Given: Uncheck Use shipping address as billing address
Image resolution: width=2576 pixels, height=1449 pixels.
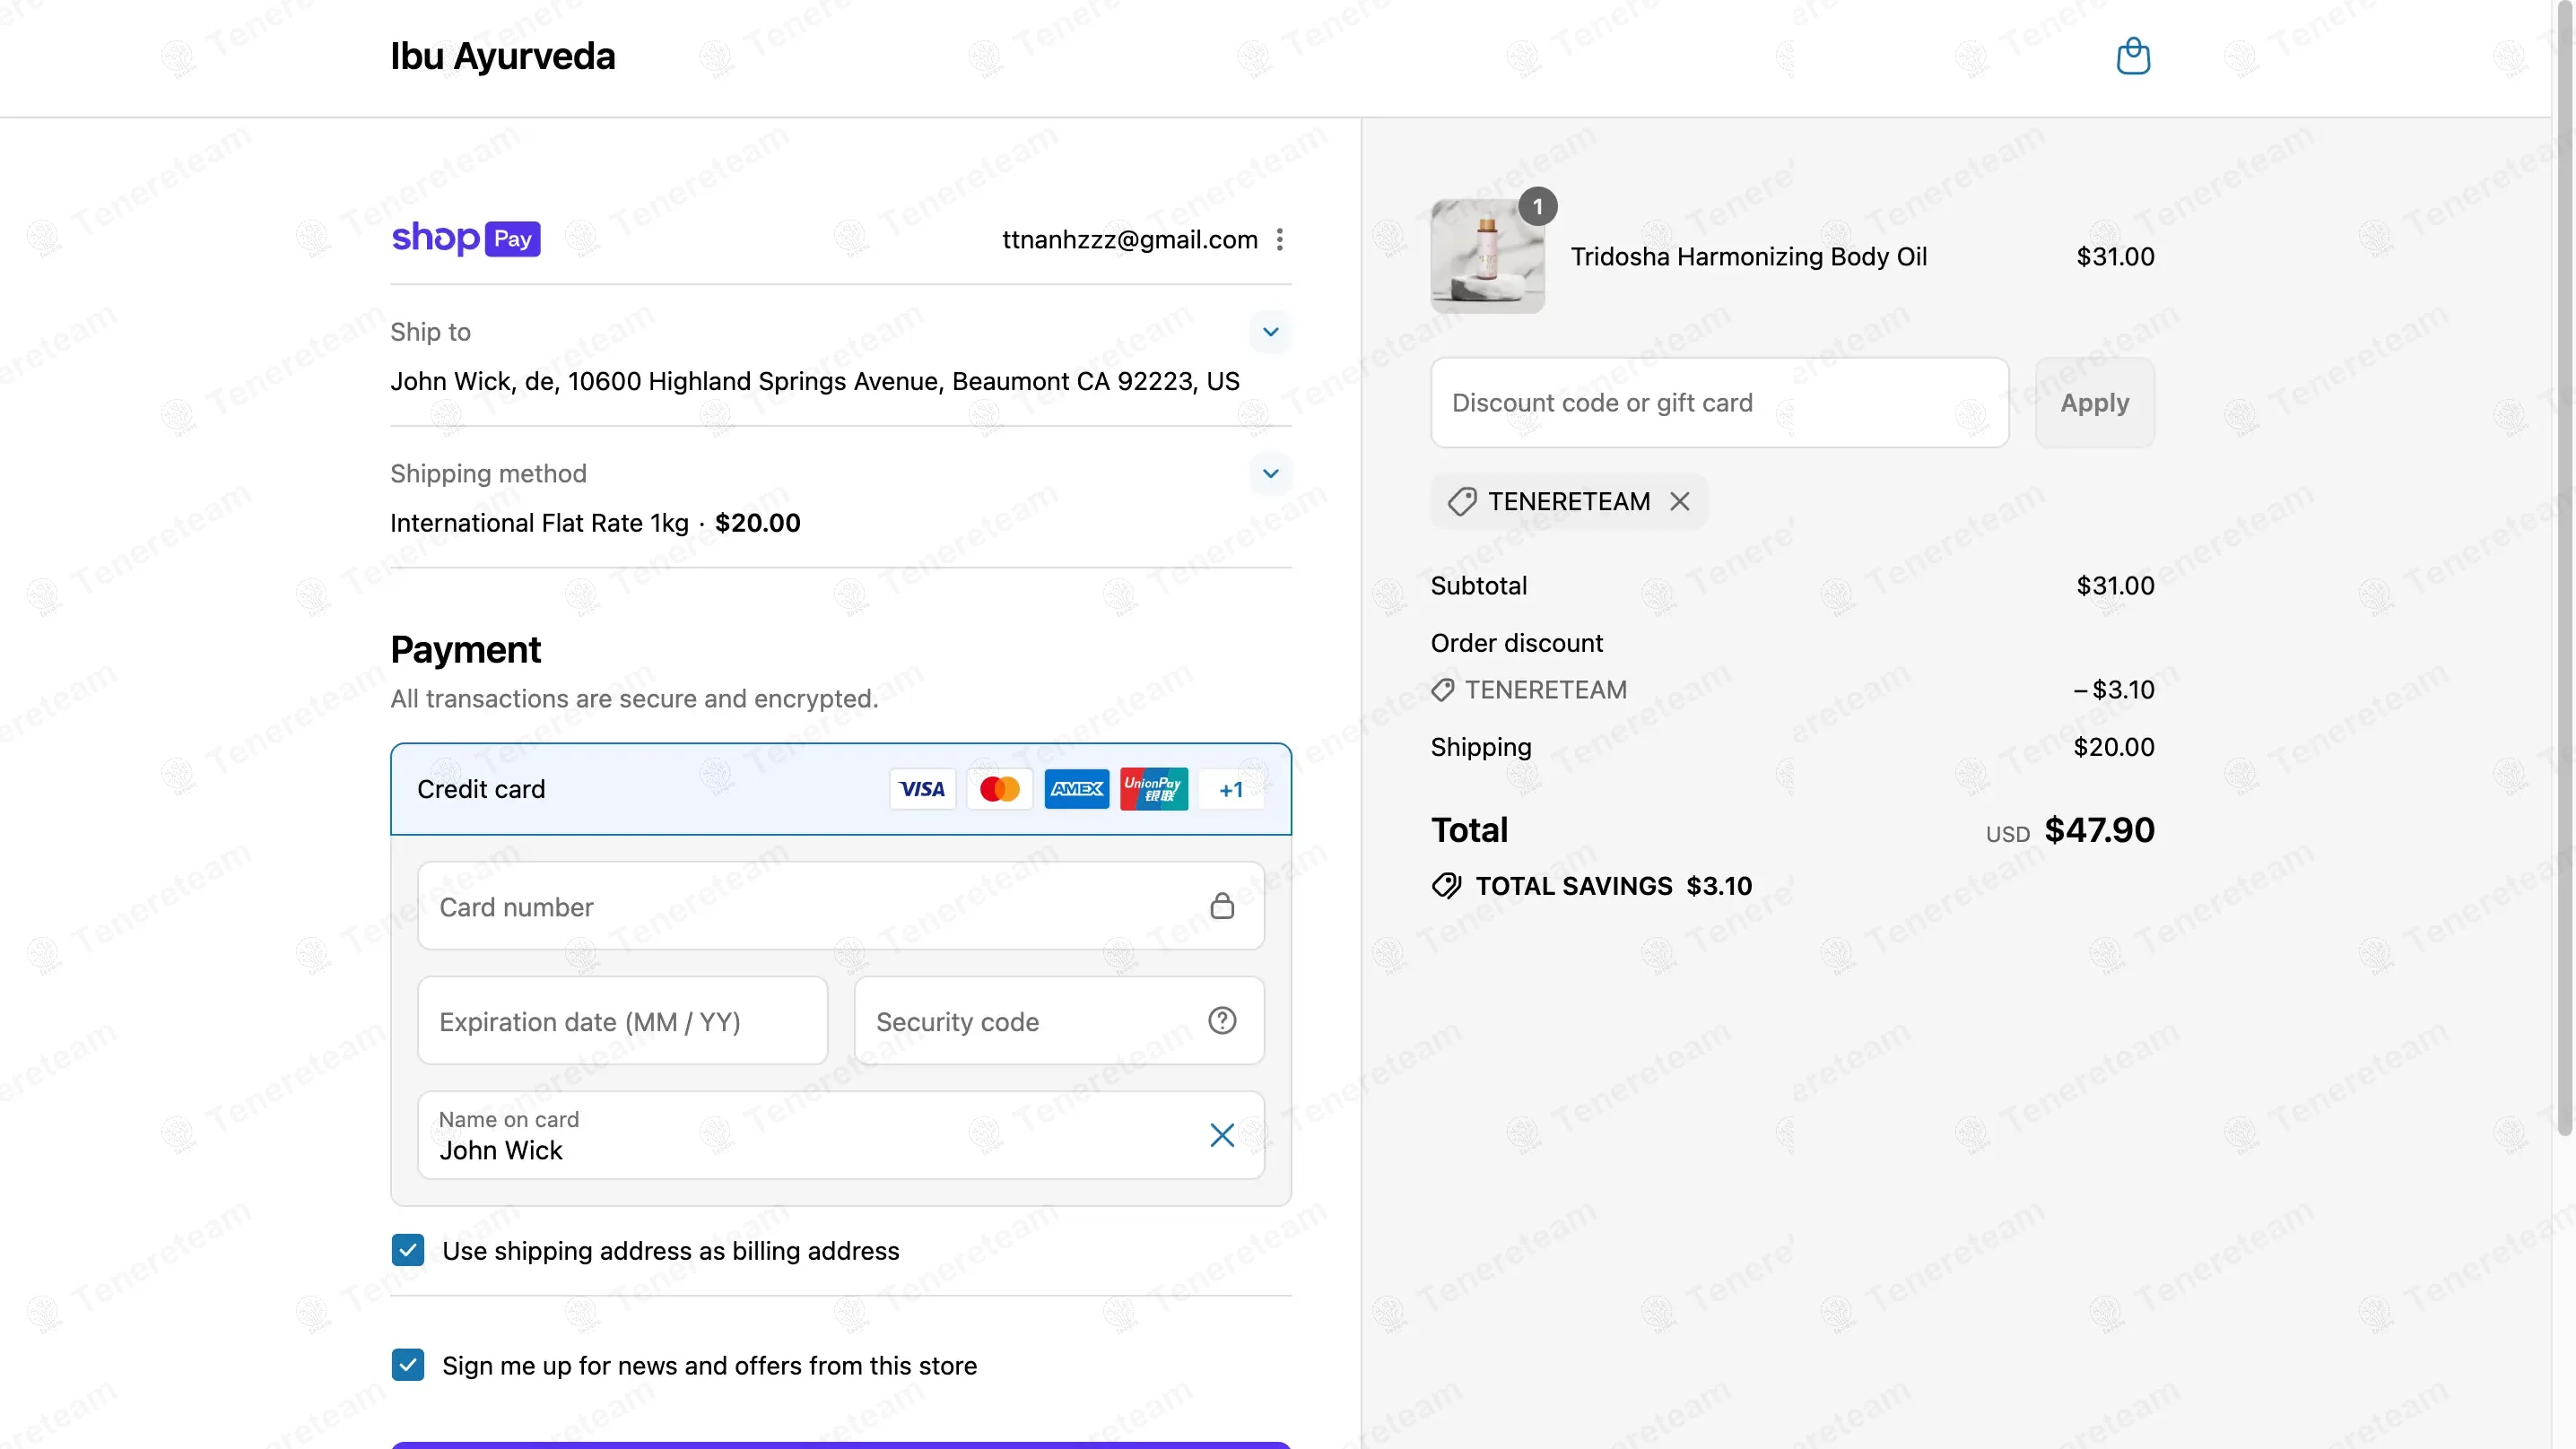Looking at the screenshot, I should pyautogui.click(x=408, y=1250).
